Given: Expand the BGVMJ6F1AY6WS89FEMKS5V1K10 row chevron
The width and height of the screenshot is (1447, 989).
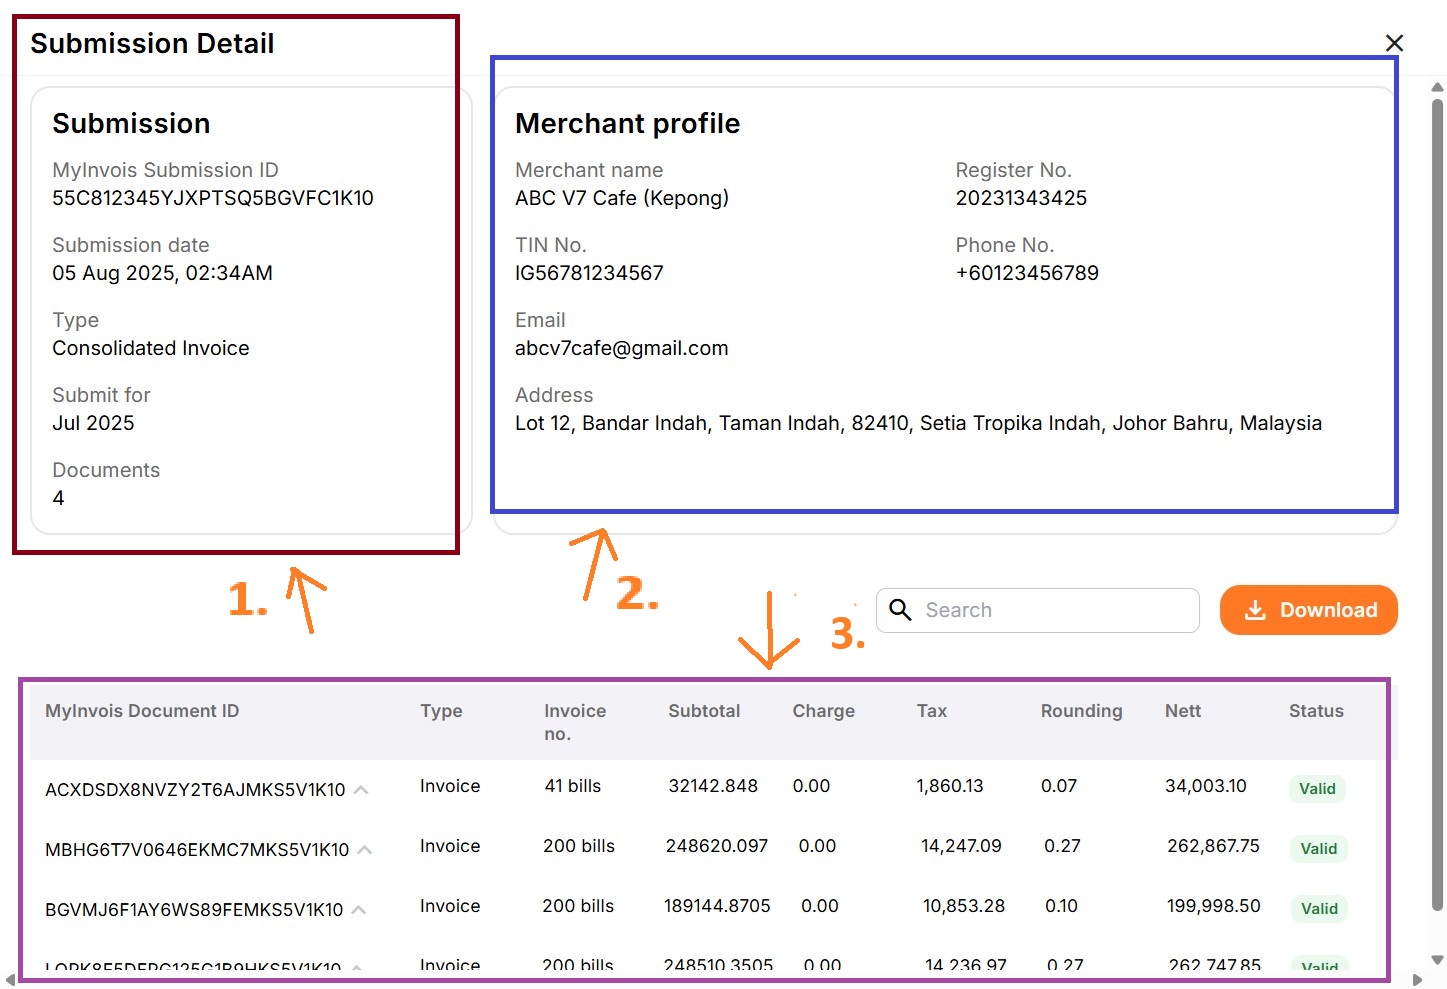Looking at the screenshot, I should [359, 910].
